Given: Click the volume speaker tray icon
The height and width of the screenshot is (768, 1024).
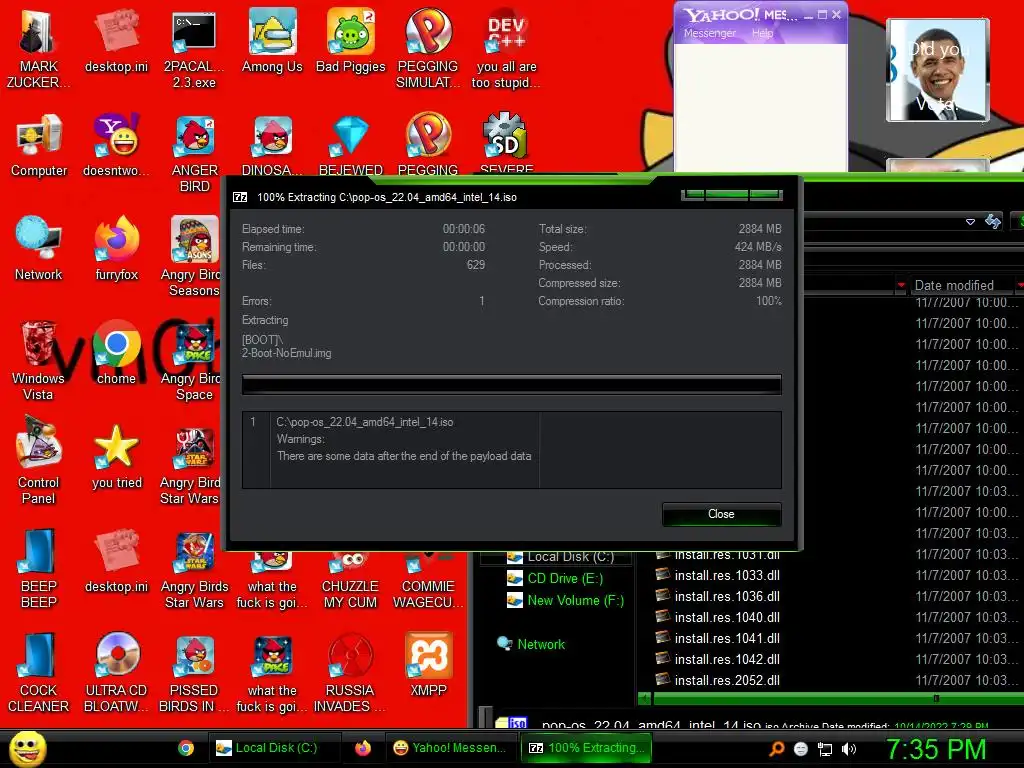Looking at the screenshot, I should 848,749.
